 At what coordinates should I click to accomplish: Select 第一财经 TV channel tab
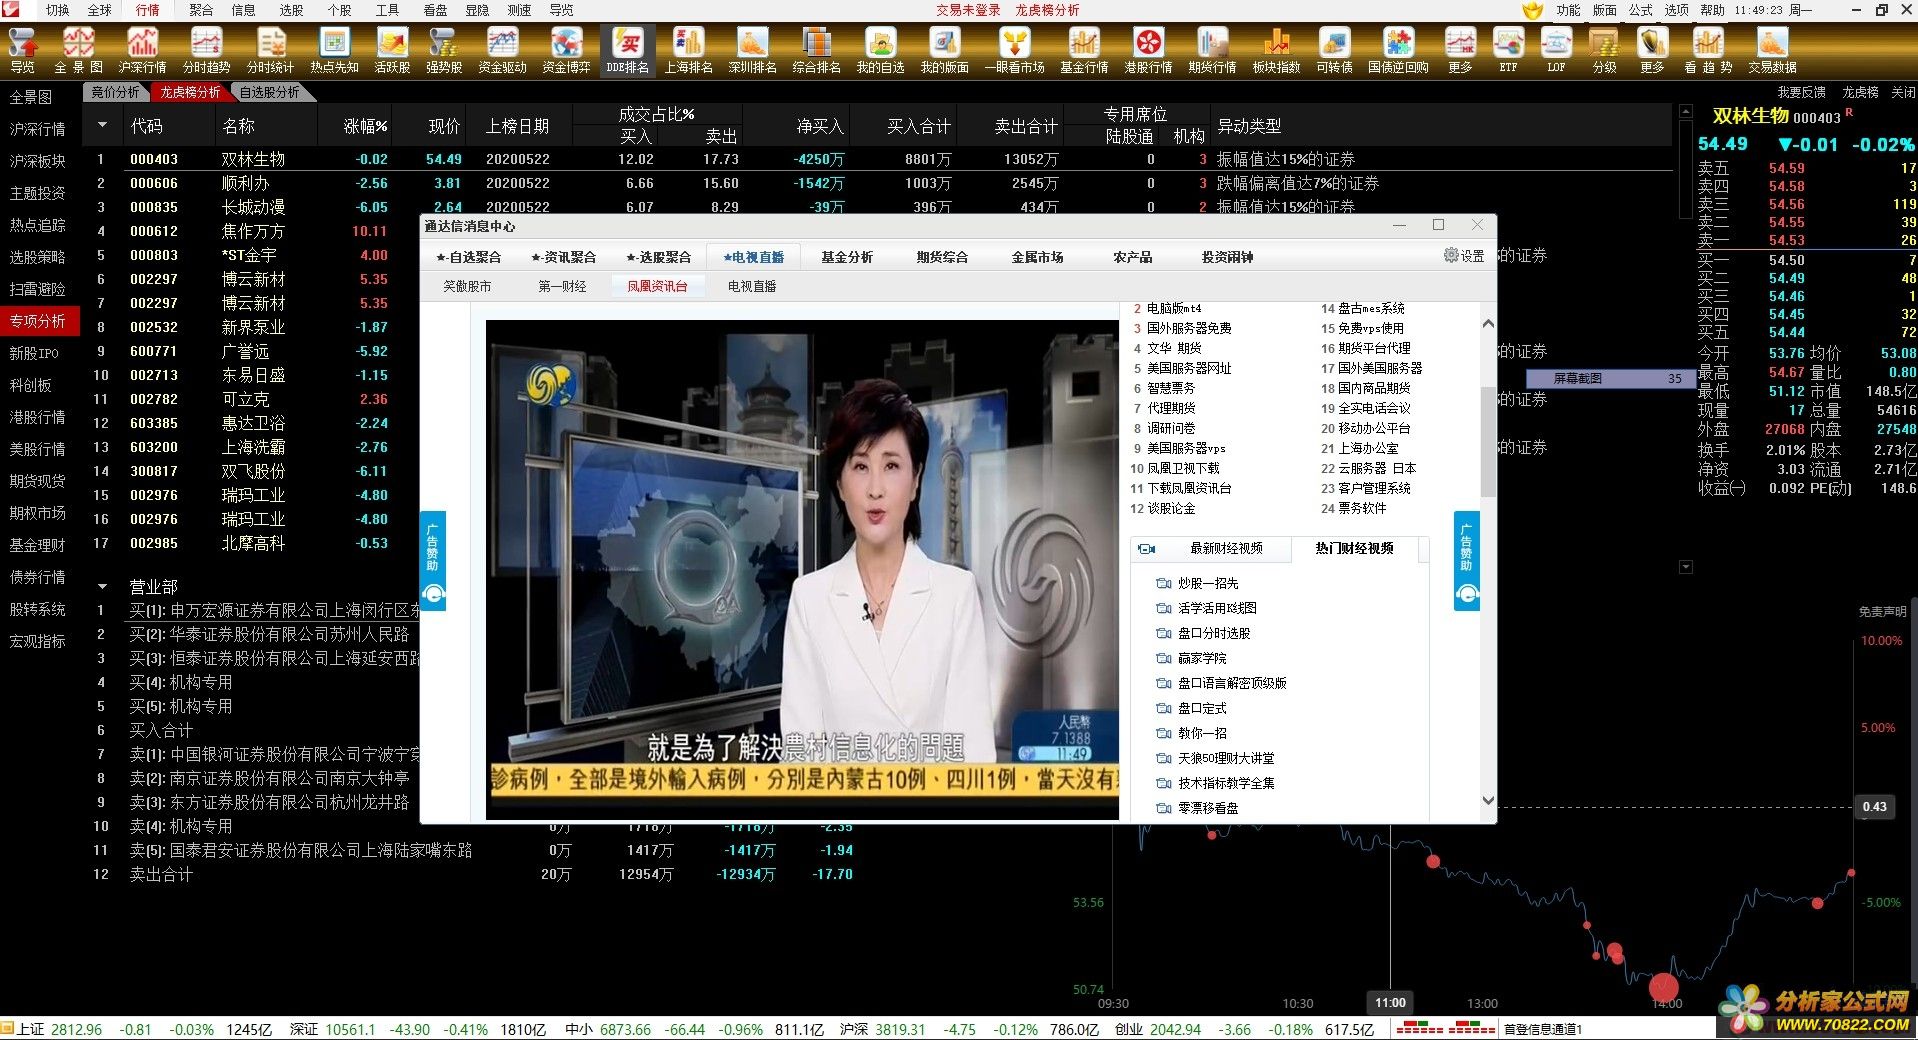pyautogui.click(x=562, y=286)
